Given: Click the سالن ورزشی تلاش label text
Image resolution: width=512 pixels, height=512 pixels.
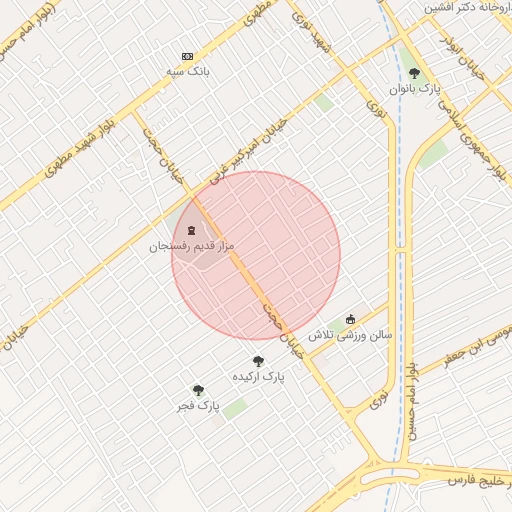Looking at the screenshot, I should (x=350, y=336).
